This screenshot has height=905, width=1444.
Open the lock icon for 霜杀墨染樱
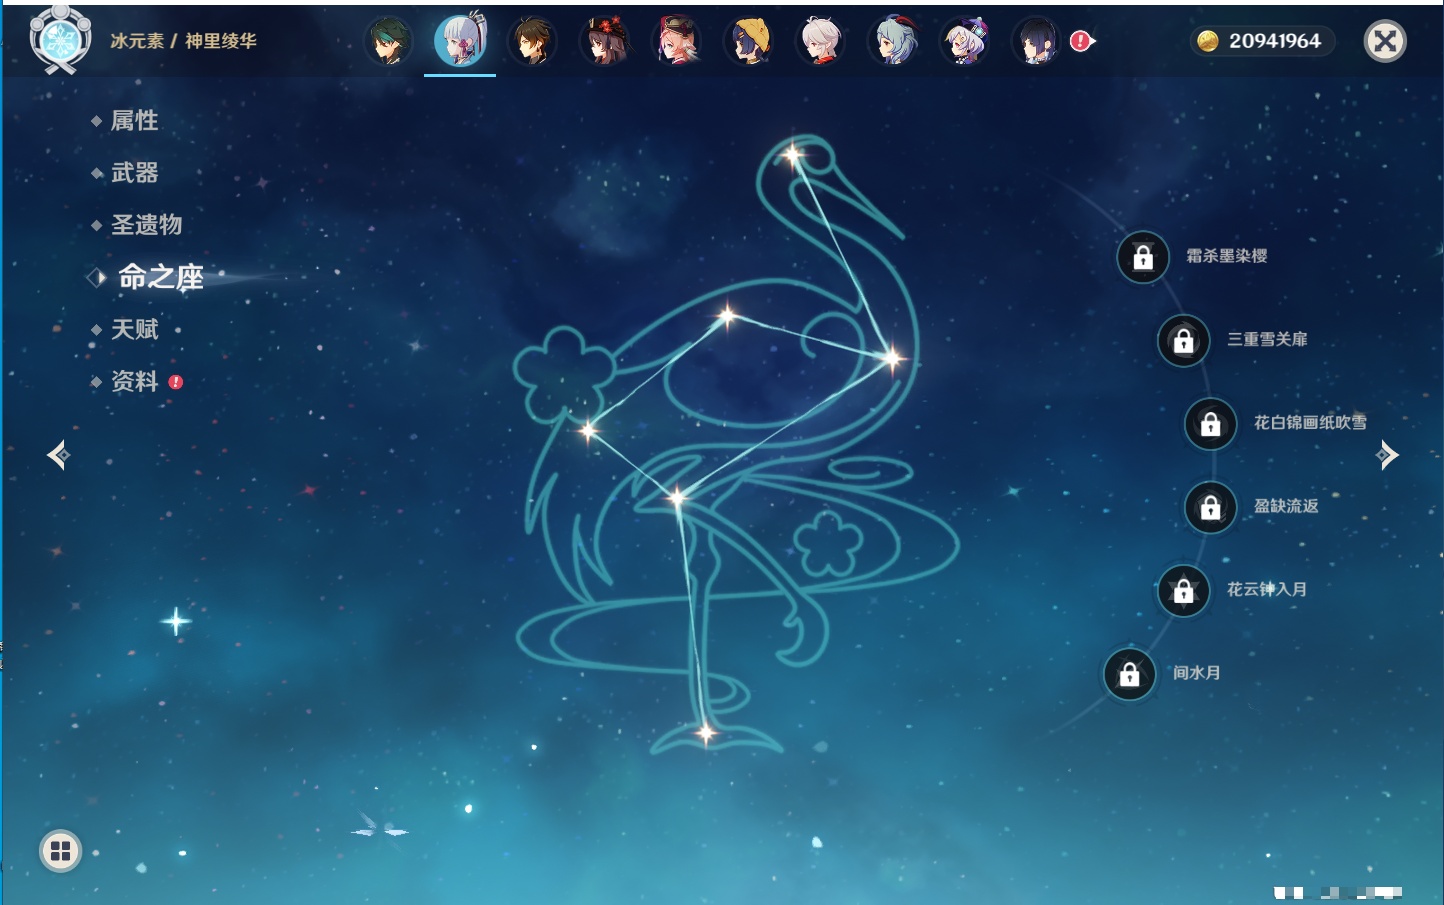(1143, 257)
